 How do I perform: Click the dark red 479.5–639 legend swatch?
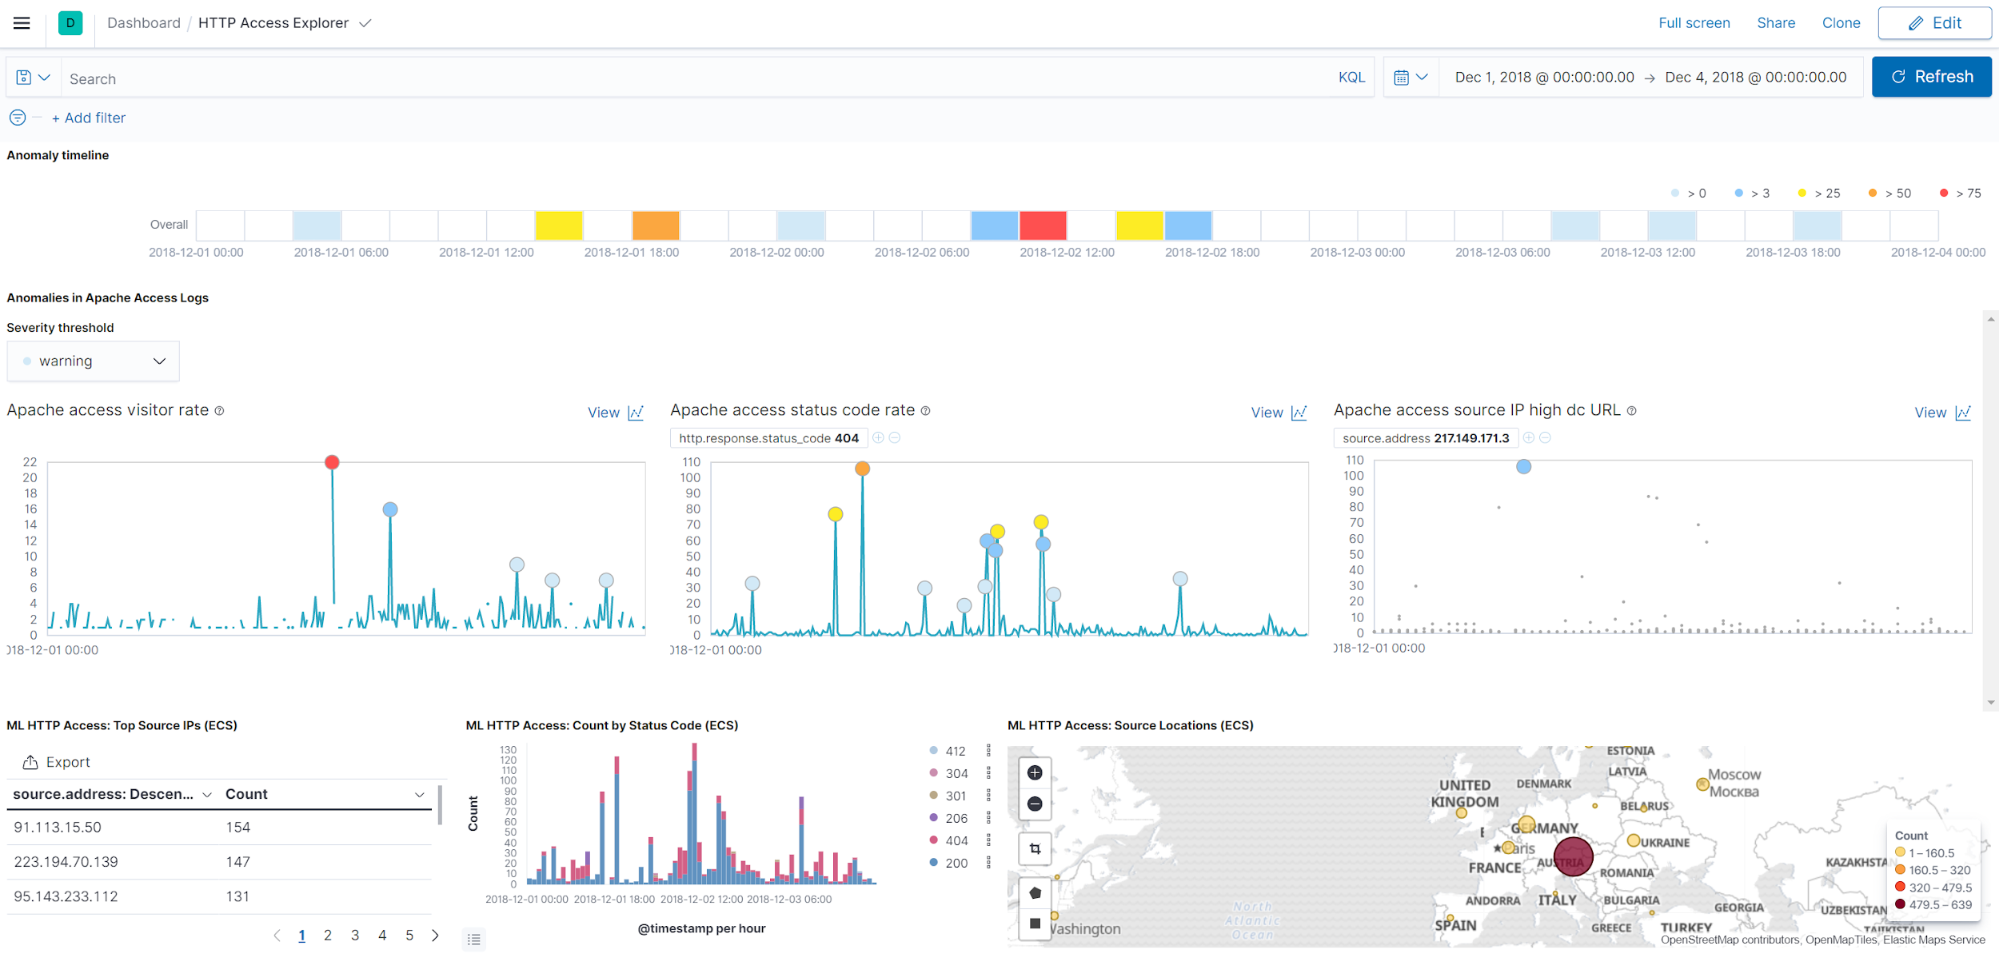1899,904
